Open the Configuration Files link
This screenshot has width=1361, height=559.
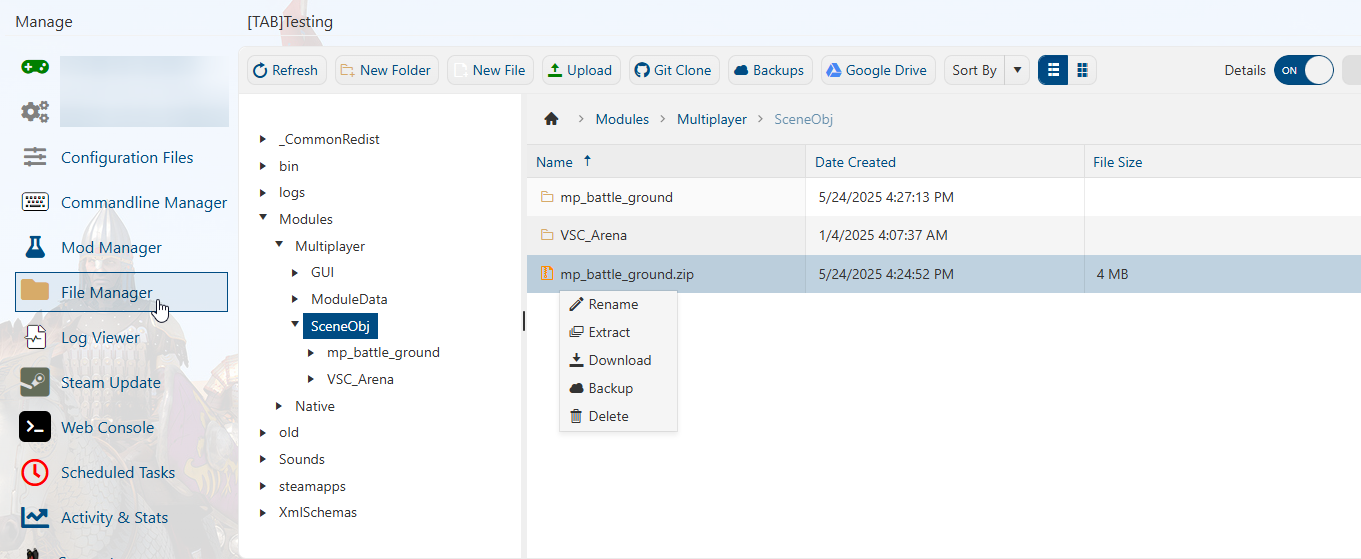point(127,157)
